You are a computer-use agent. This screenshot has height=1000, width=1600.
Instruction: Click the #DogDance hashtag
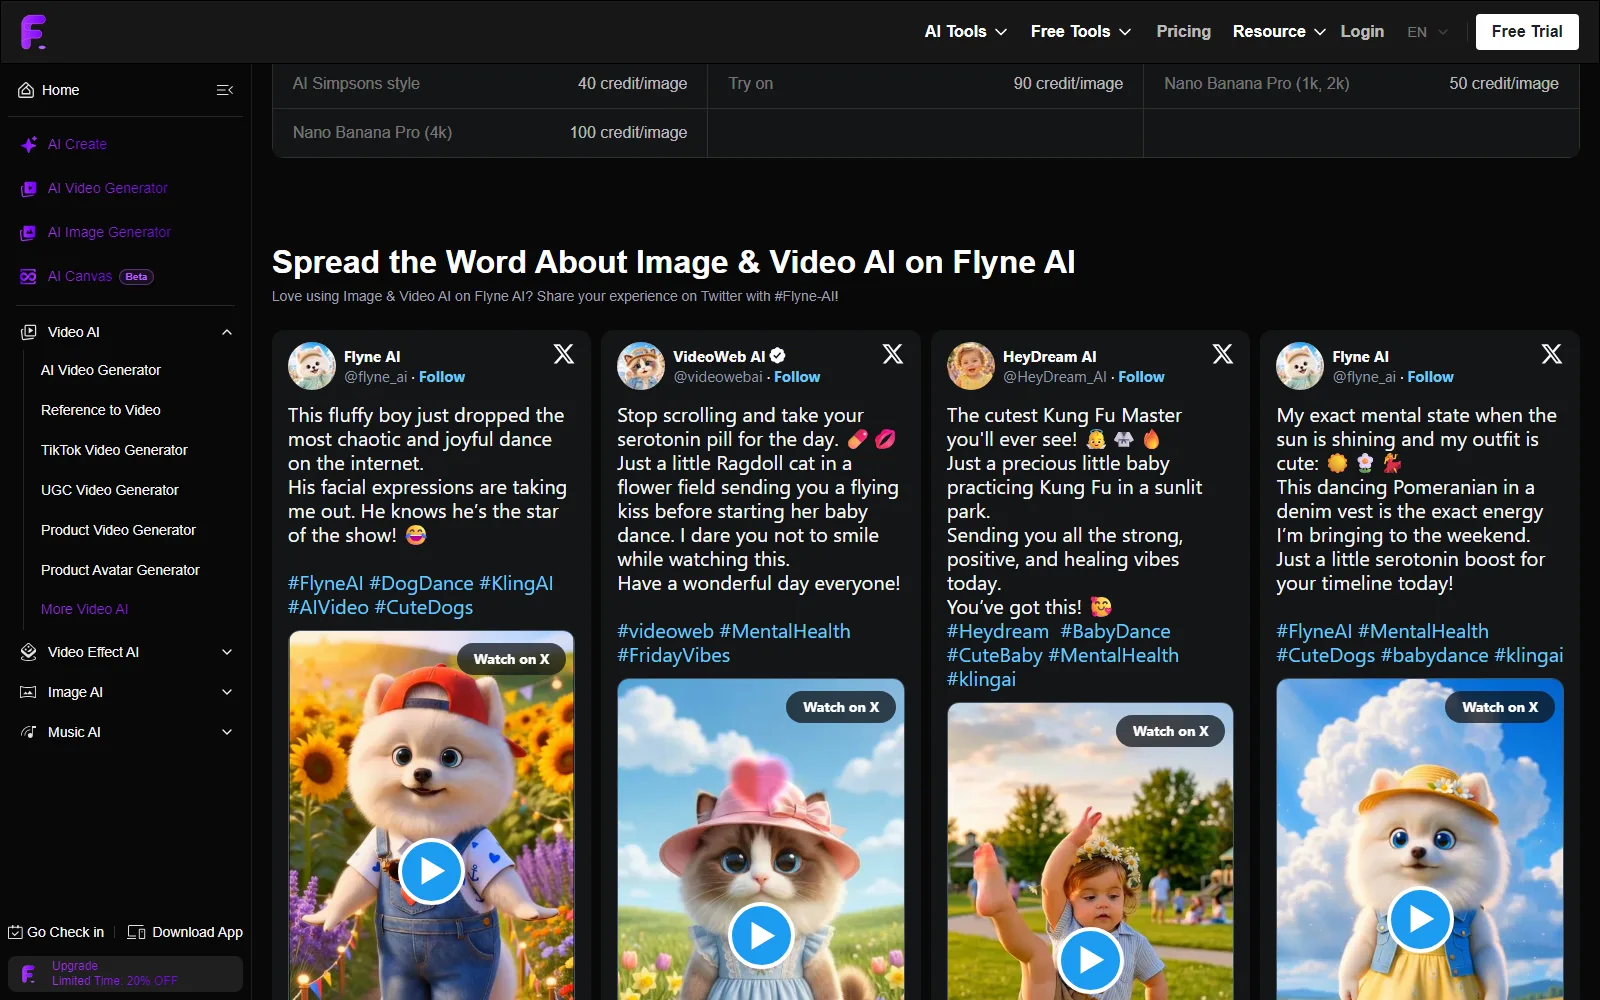coord(421,583)
